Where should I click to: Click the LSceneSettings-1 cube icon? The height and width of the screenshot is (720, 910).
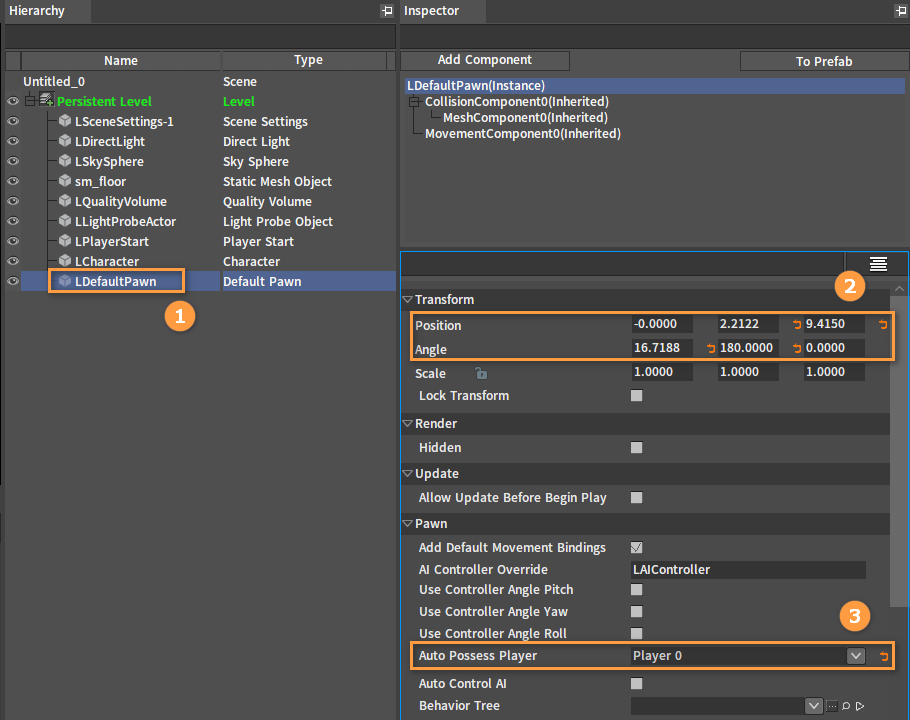coord(65,121)
